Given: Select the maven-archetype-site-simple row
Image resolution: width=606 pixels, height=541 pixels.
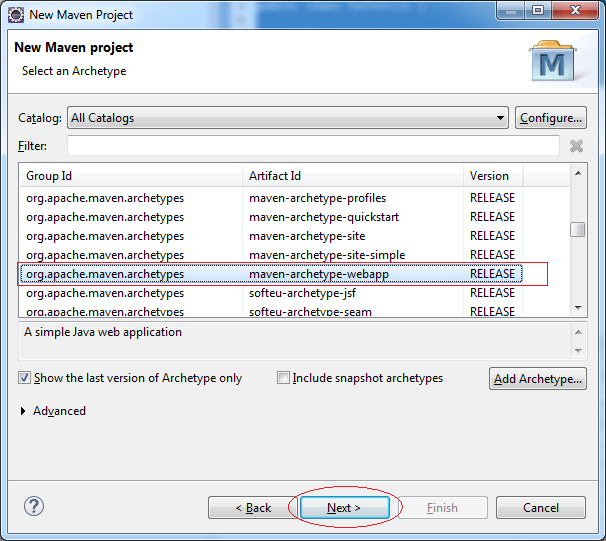Looking at the screenshot, I should (271, 255).
